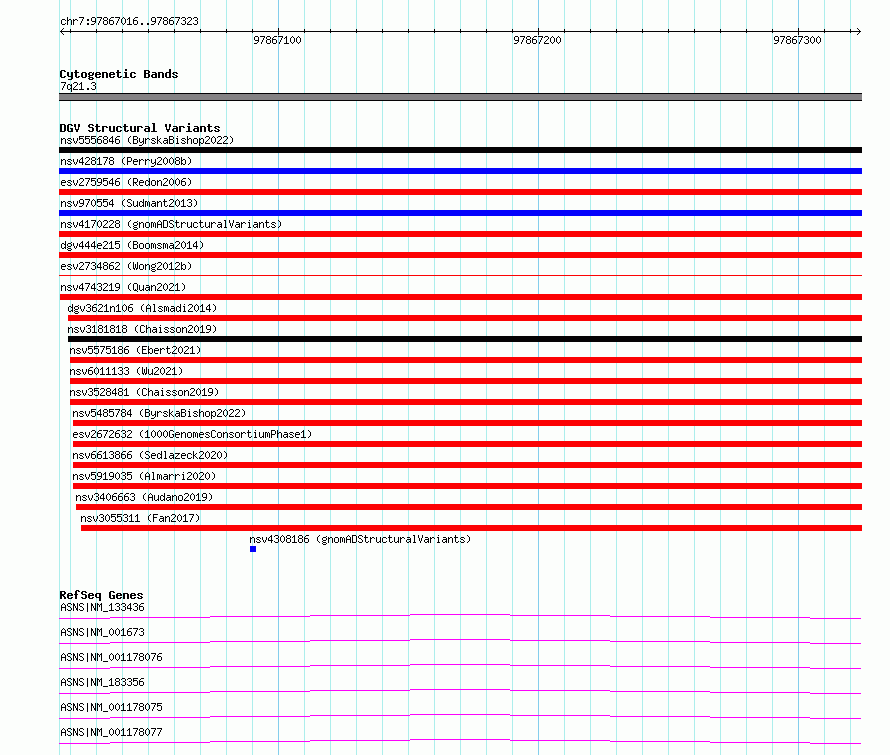Click the right arrow of the coordinate ruler

point(858,31)
